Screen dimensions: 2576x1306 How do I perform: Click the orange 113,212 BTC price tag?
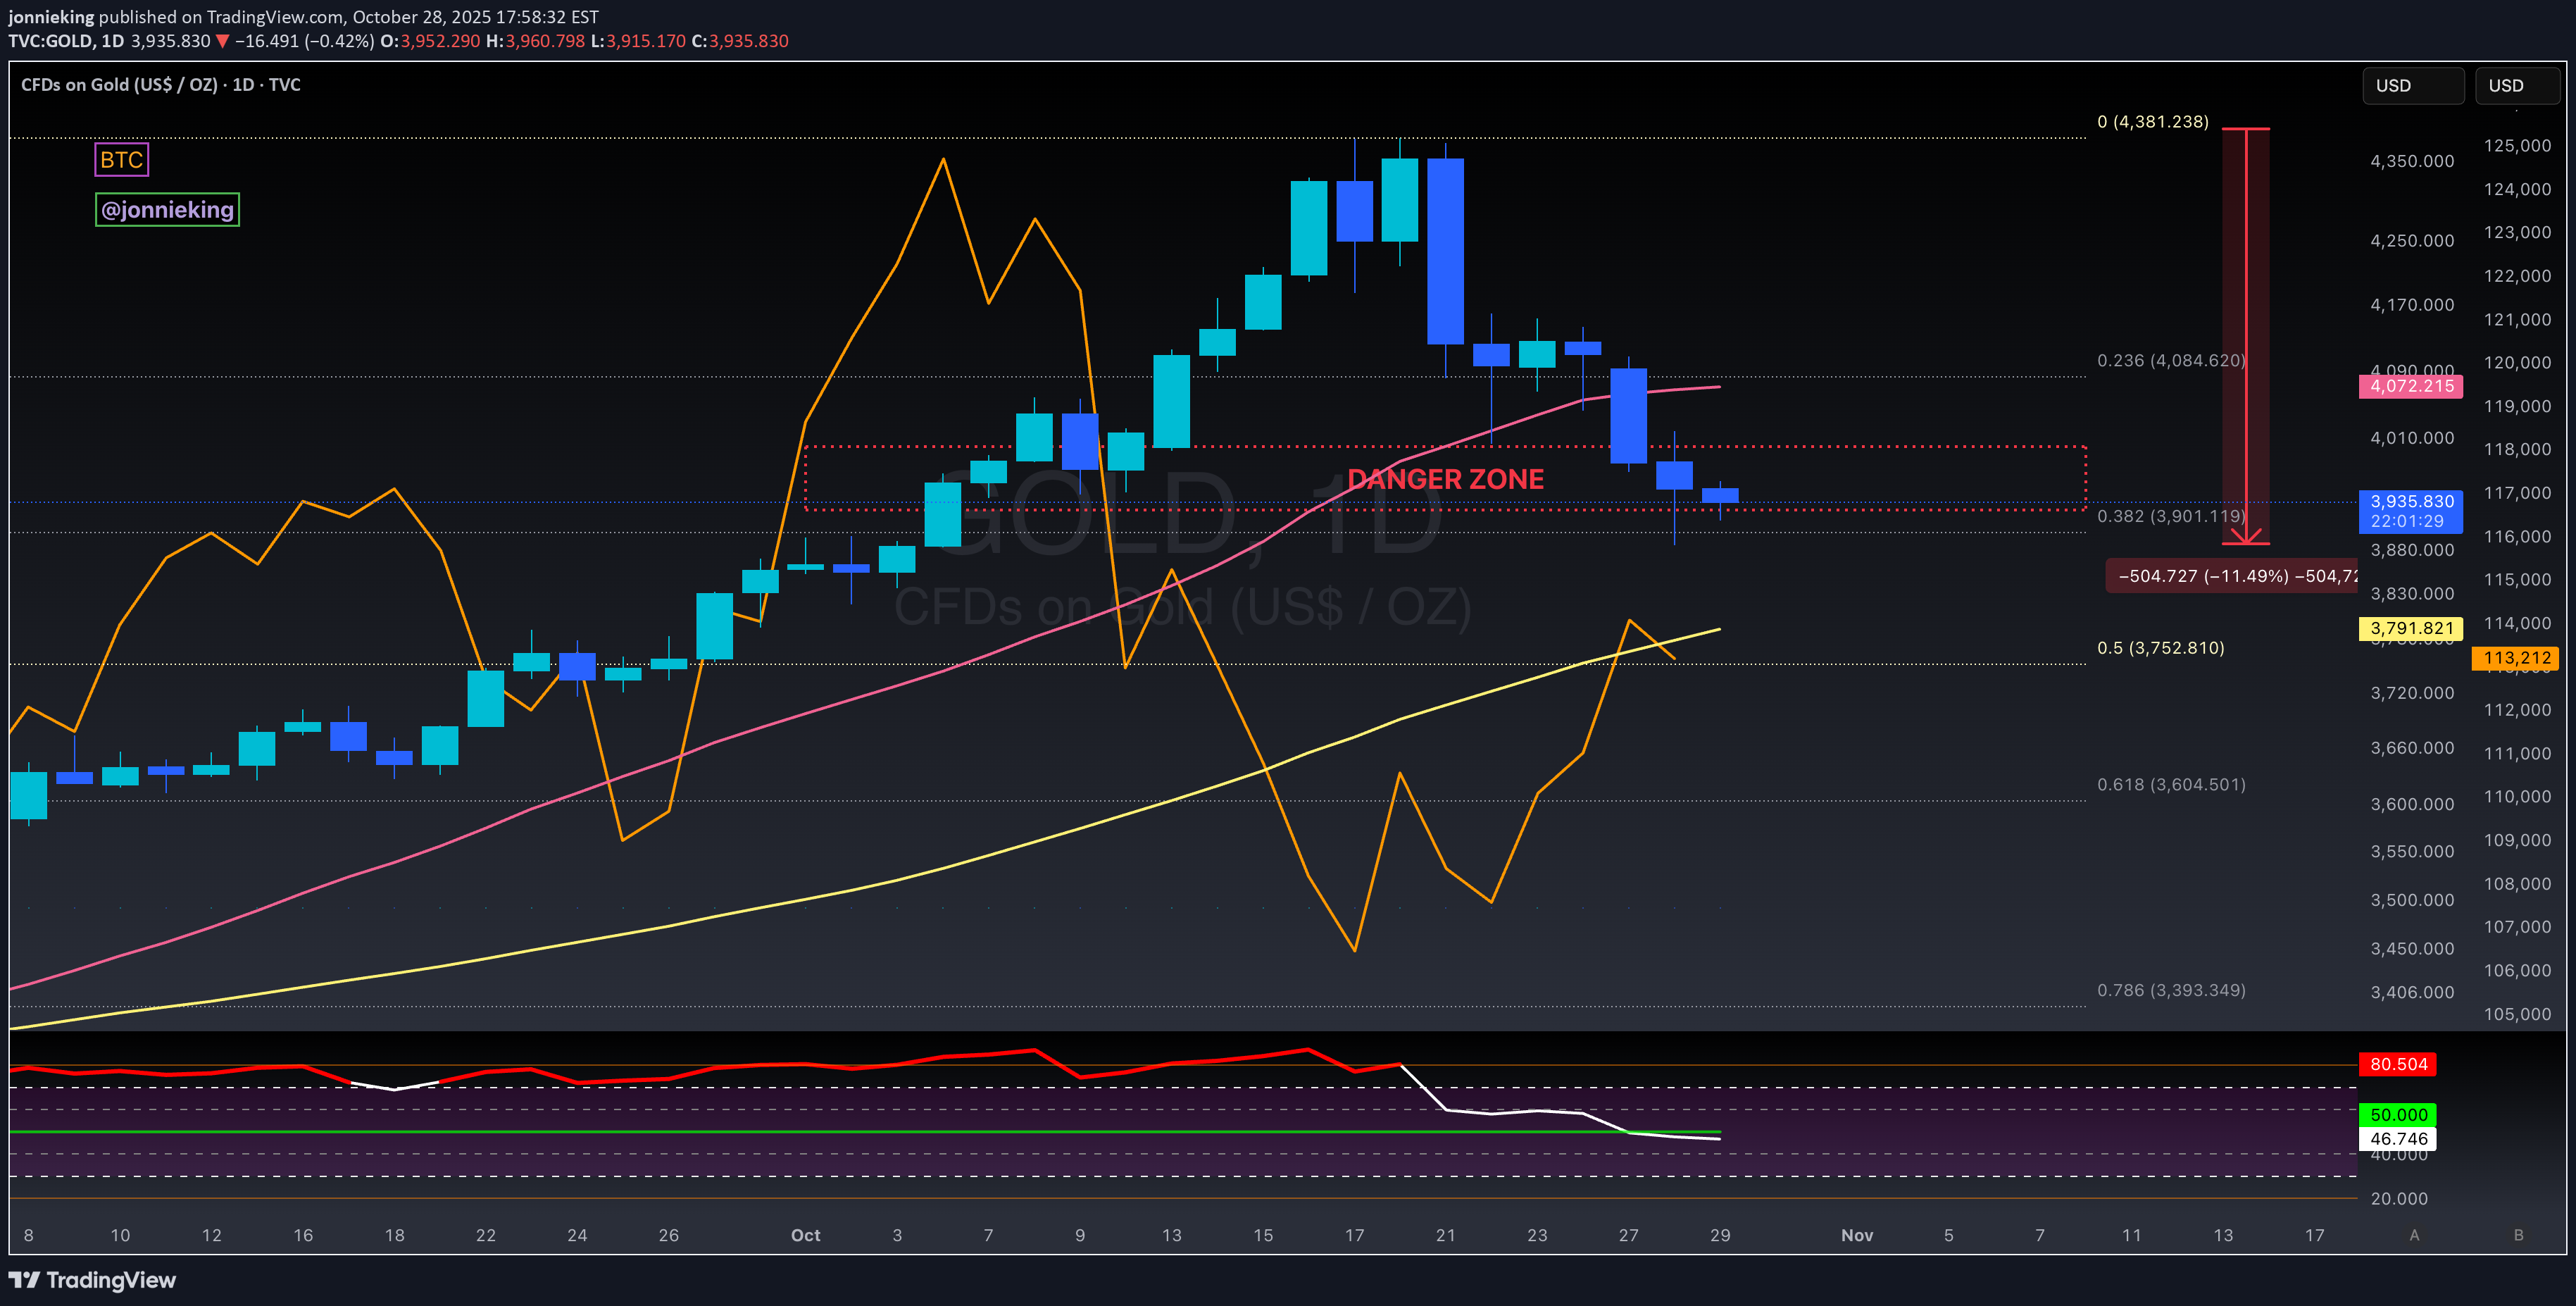[x=2515, y=658]
